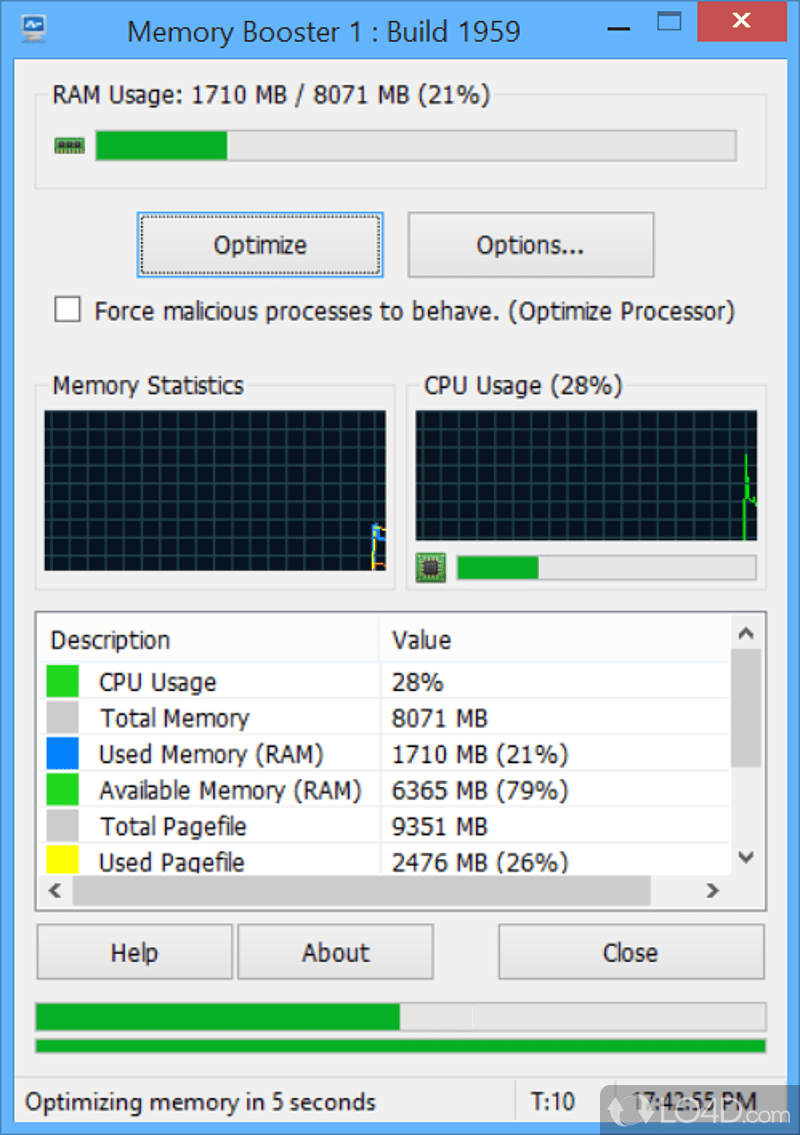Open the Options... dialog
800x1135 pixels.
(x=531, y=245)
